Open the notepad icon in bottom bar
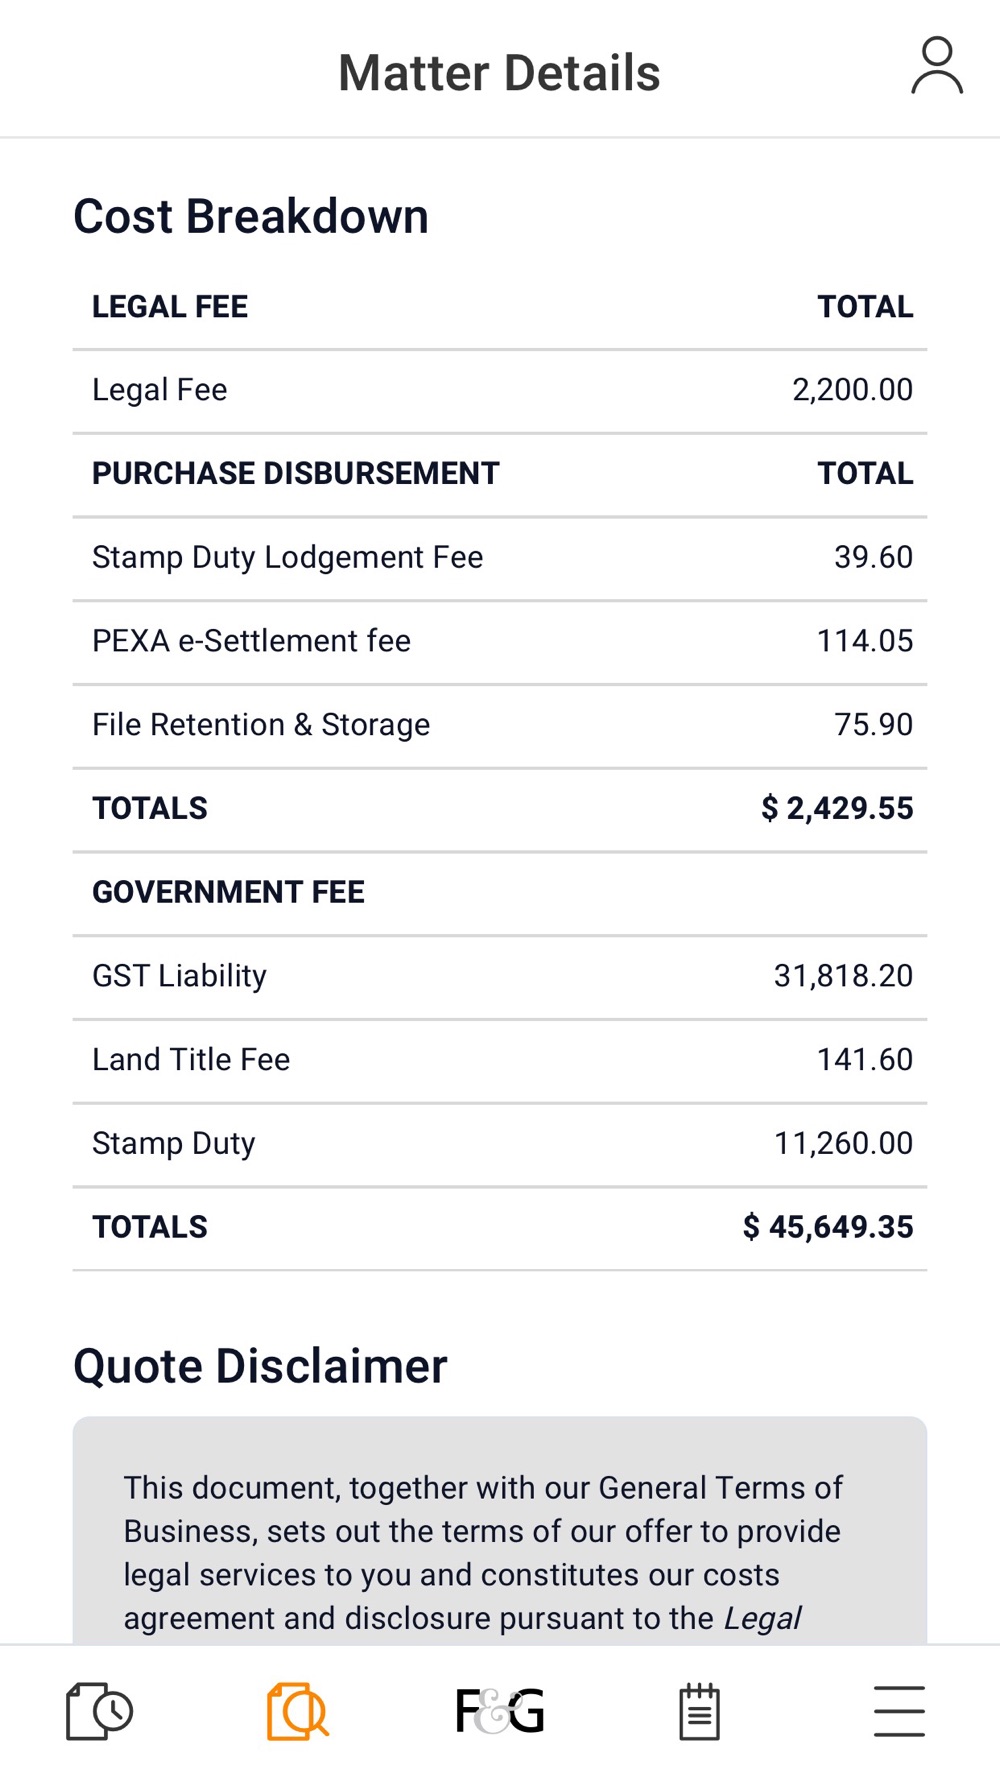1000x1778 pixels. [x=699, y=1711]
